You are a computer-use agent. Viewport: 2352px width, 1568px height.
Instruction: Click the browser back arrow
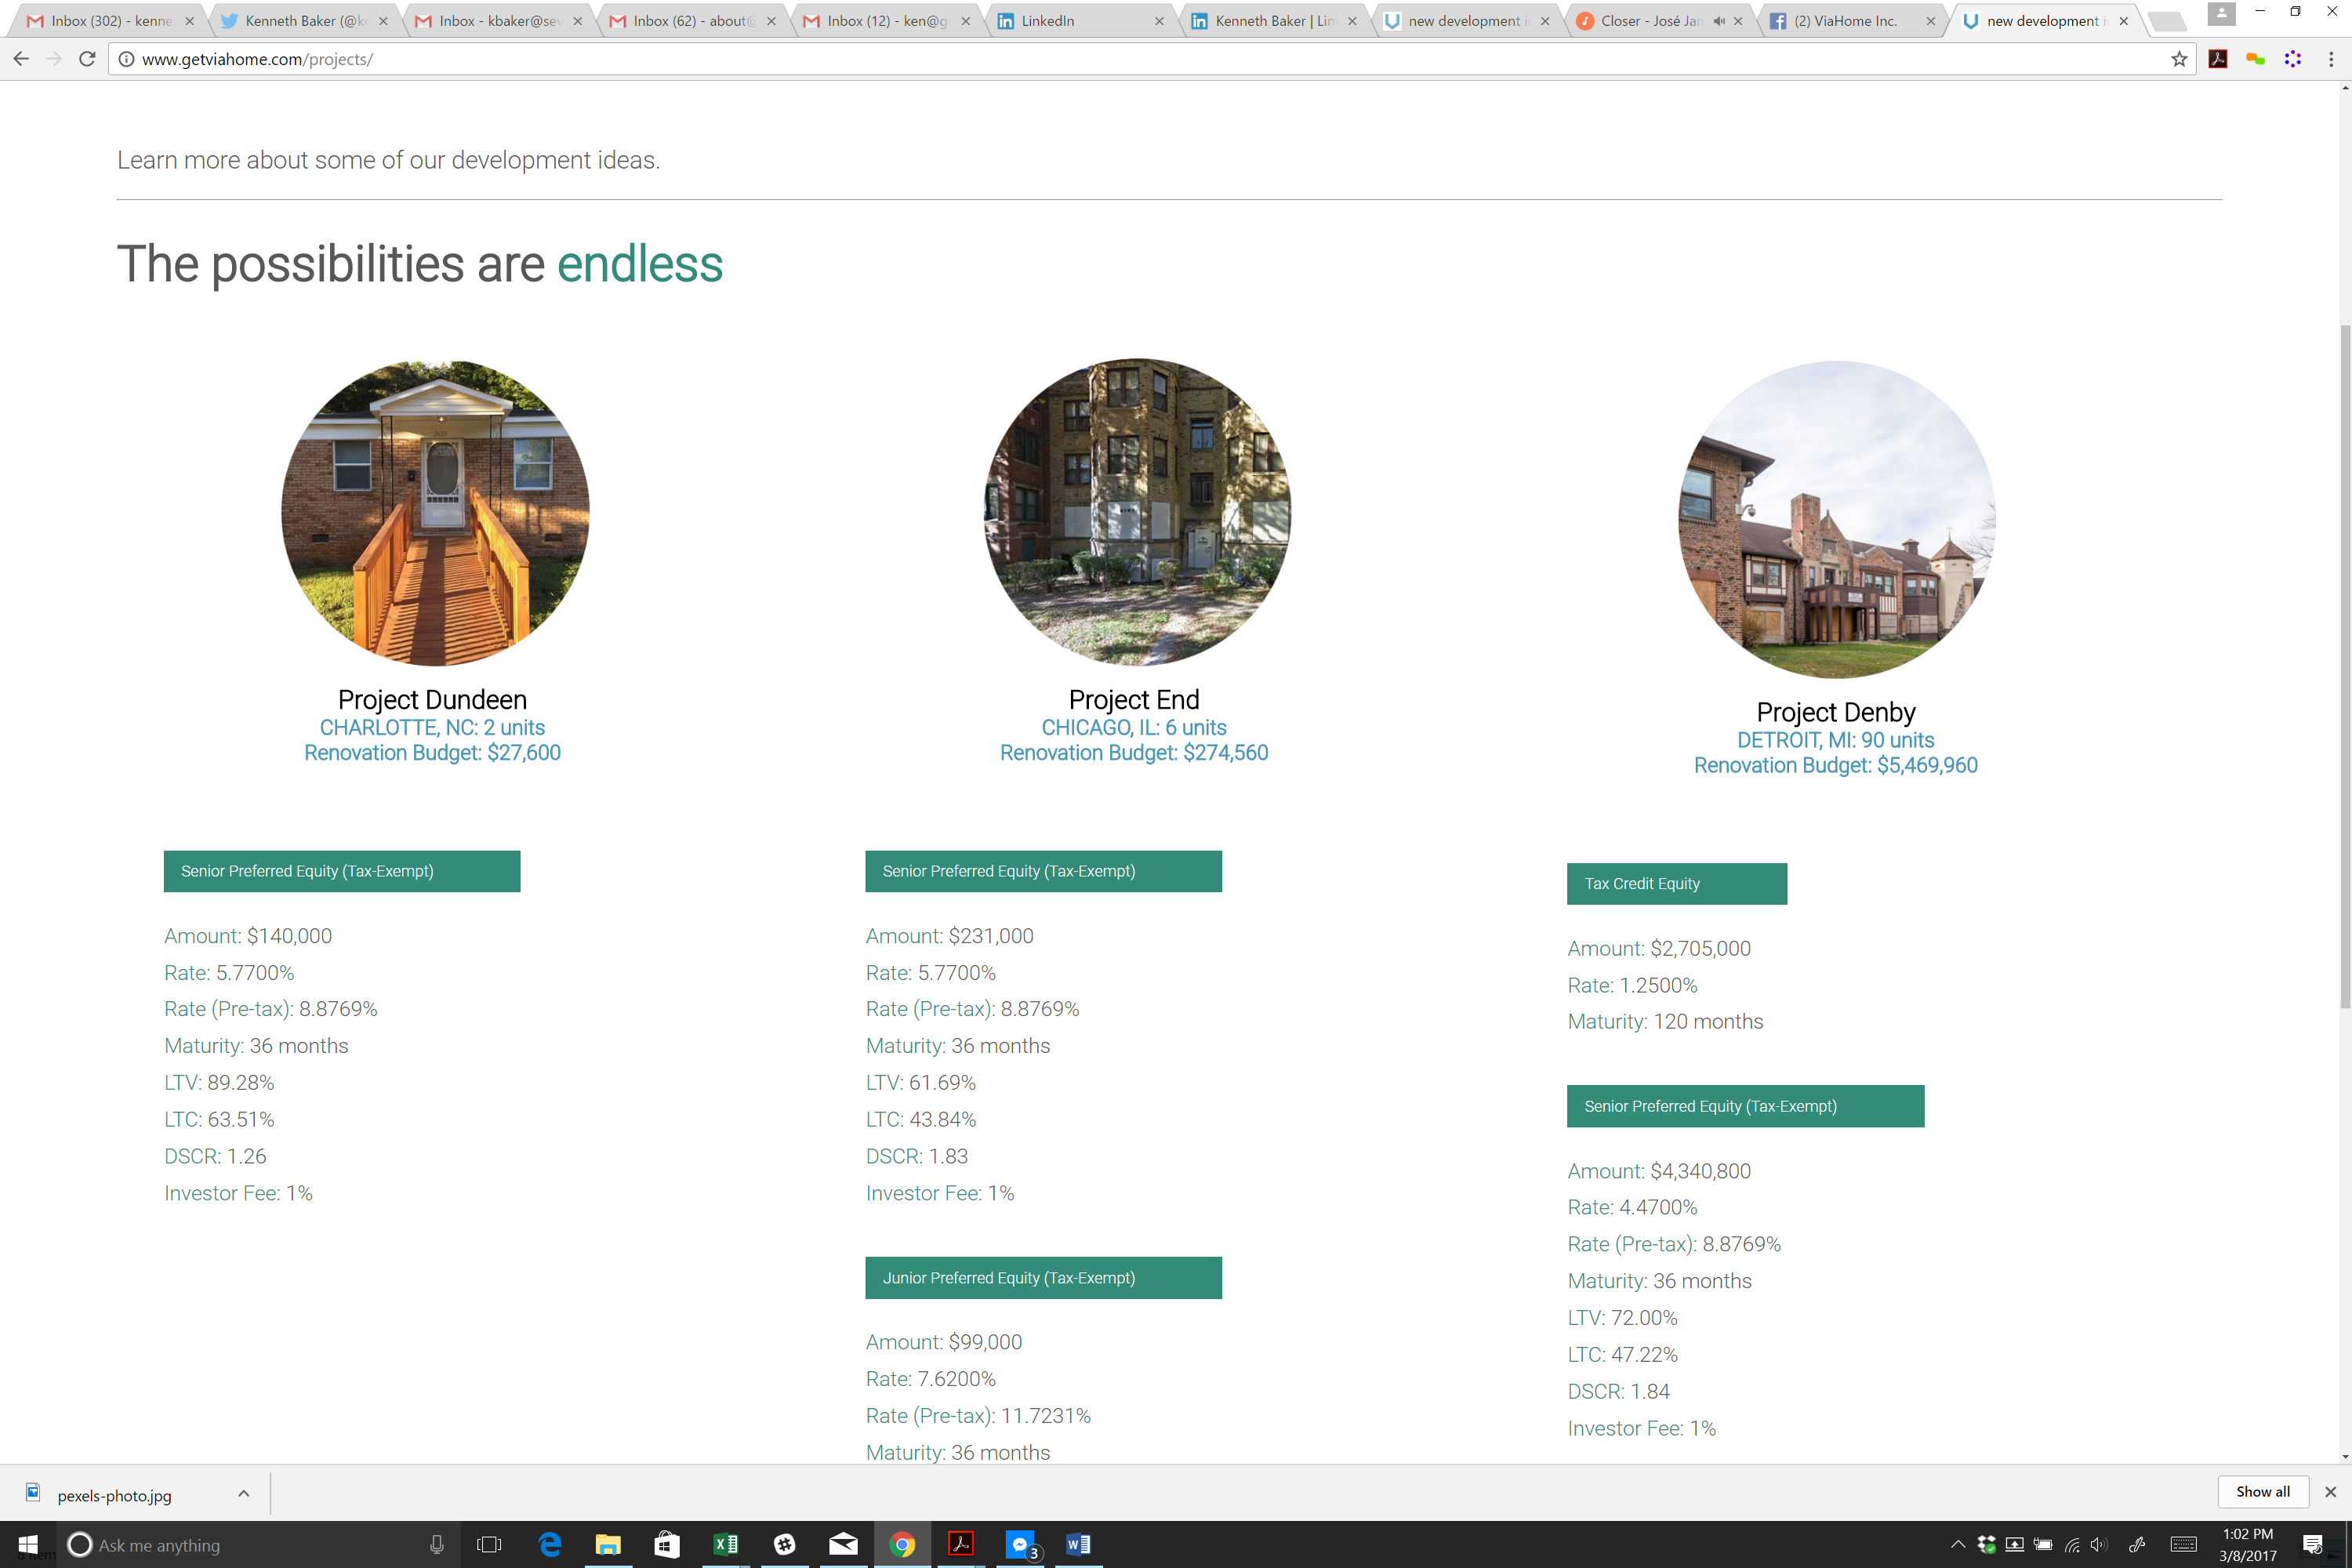(x=21, y=59)
